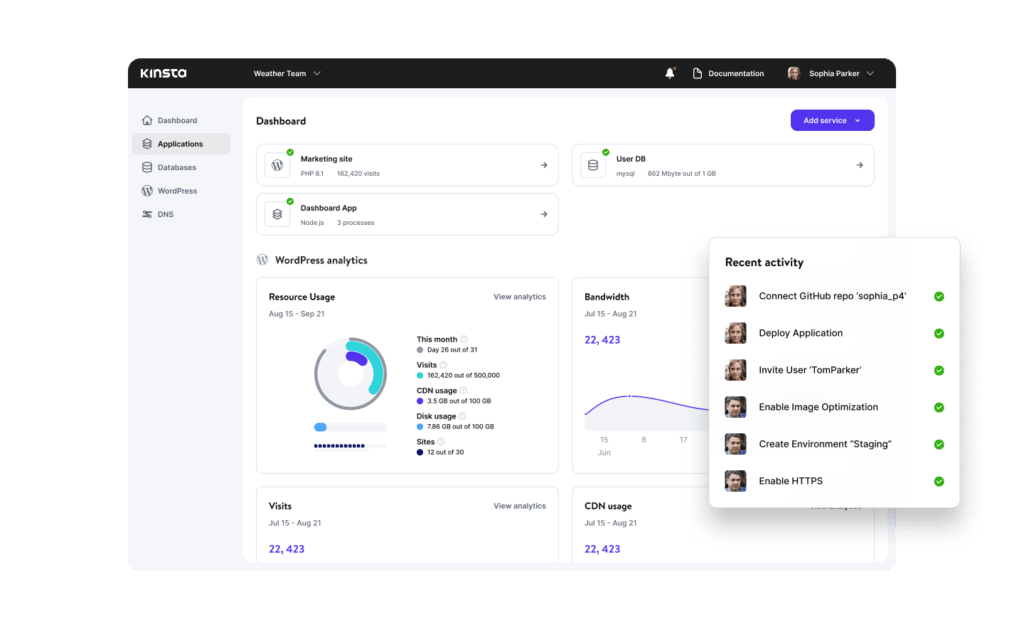
Task: Switch to the Dashboard heading section
Action: [x=281, y=120]
